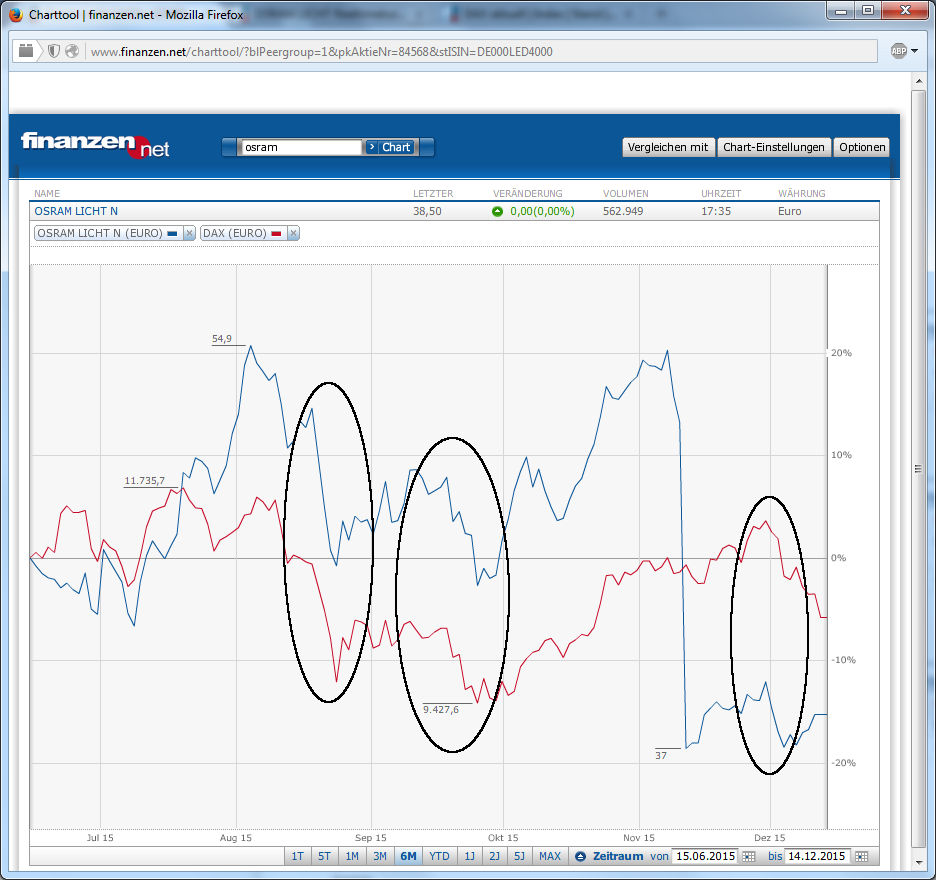
Task: Select the 1J time range
Action: 470,856
